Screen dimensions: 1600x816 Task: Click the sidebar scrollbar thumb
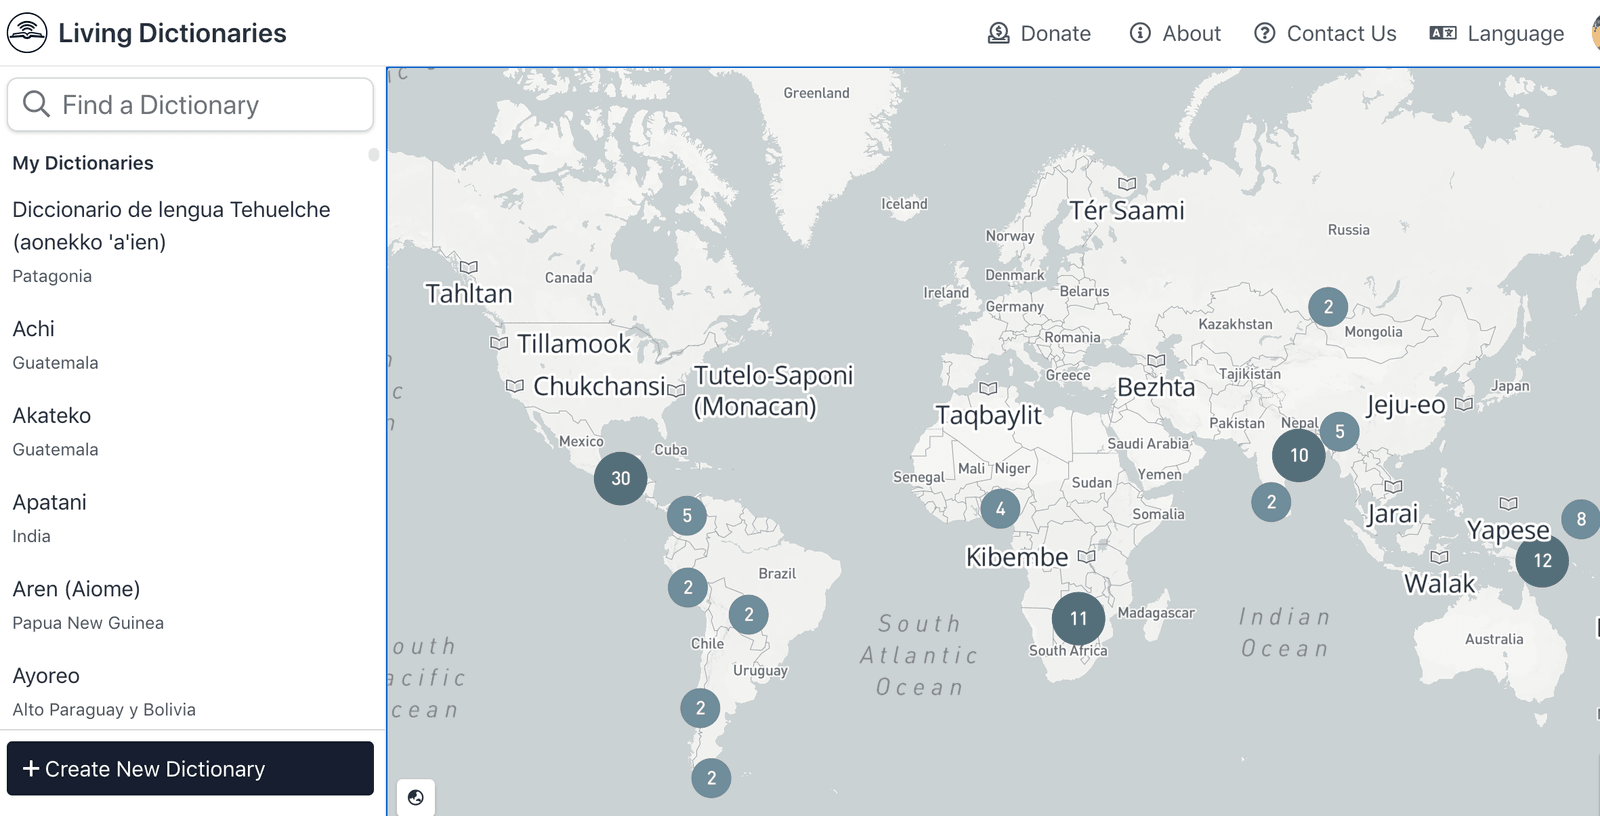point(374,154)
